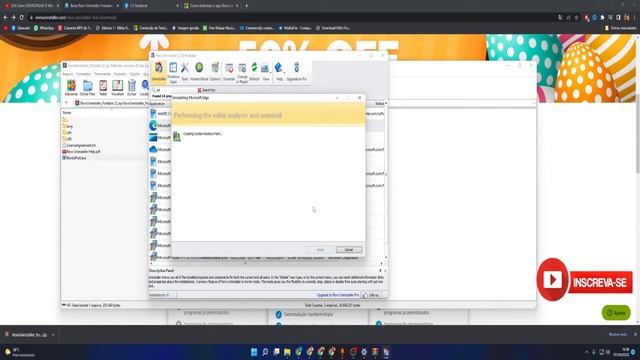Click the Nome column header in WinRAR

[67, 113]
